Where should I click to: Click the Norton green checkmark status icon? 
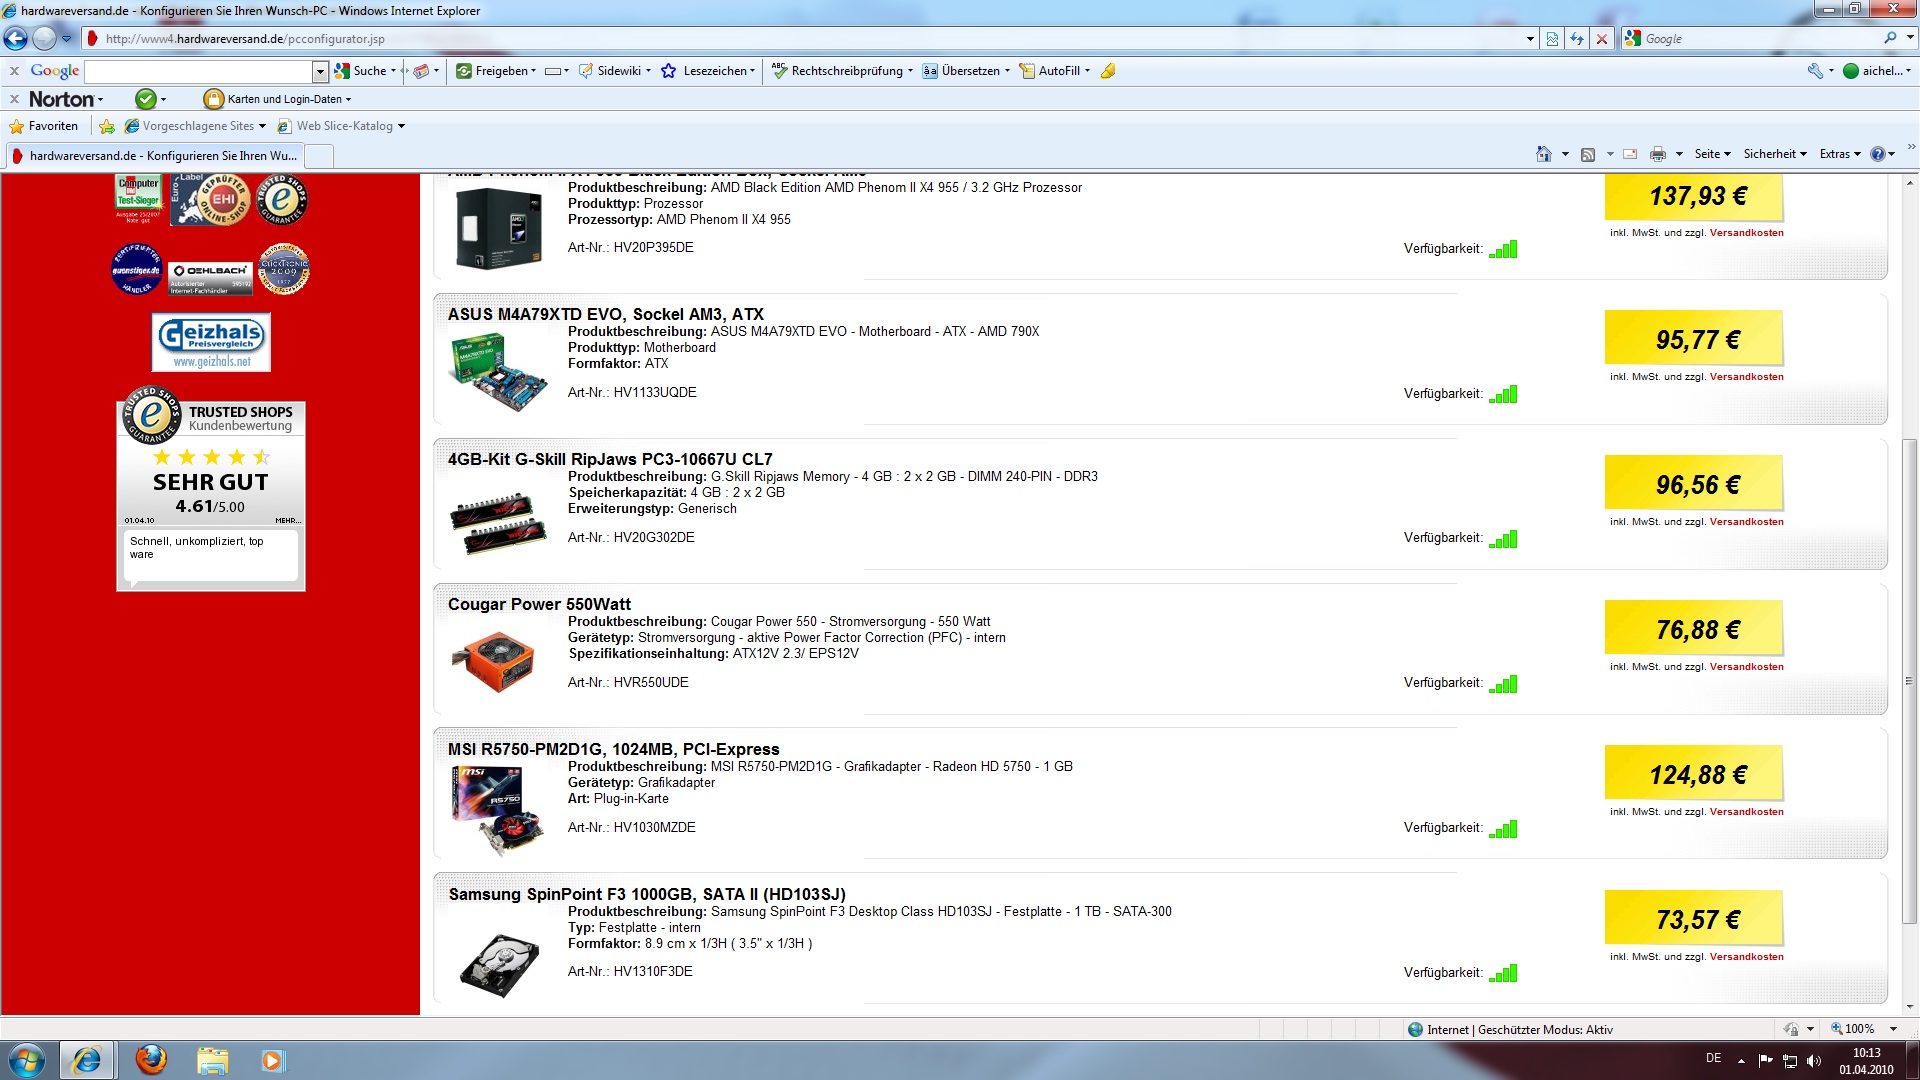click(146, 99)
